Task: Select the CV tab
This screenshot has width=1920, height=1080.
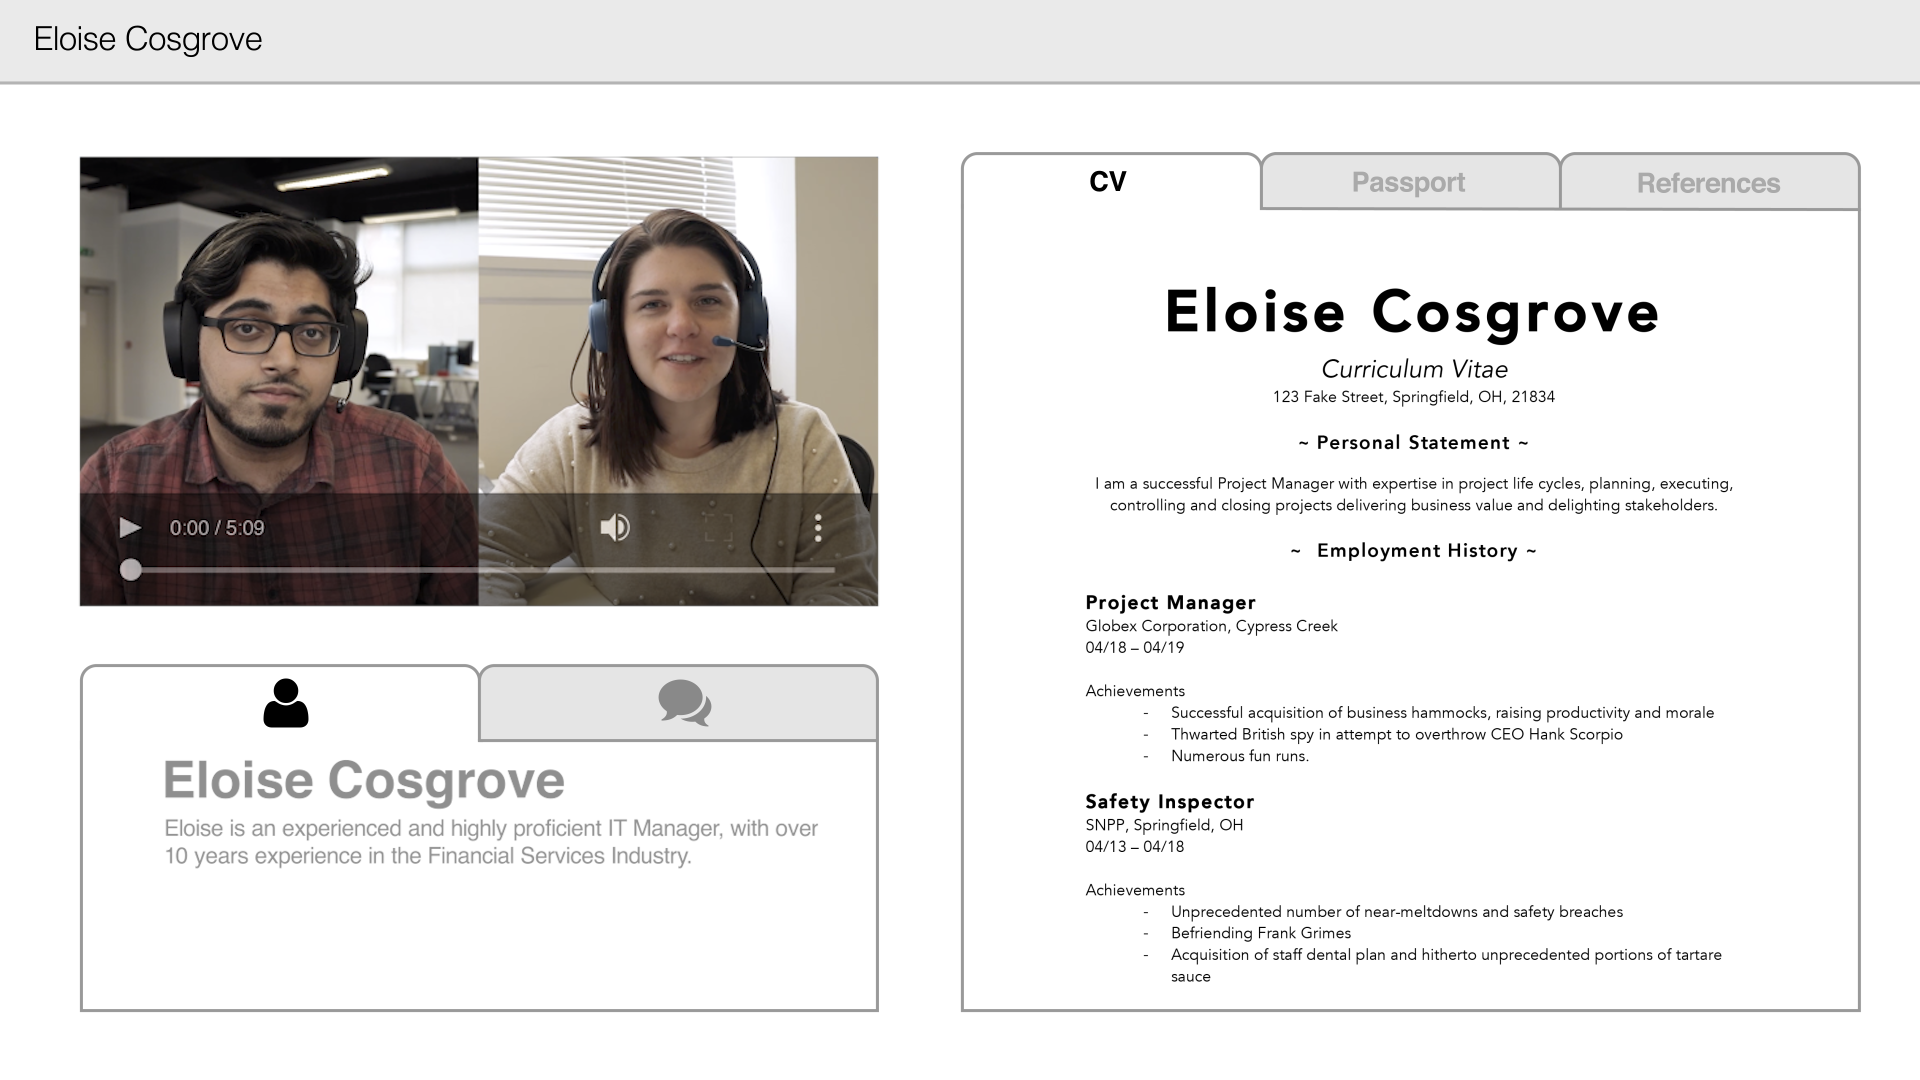Action: click(1107, 182)
